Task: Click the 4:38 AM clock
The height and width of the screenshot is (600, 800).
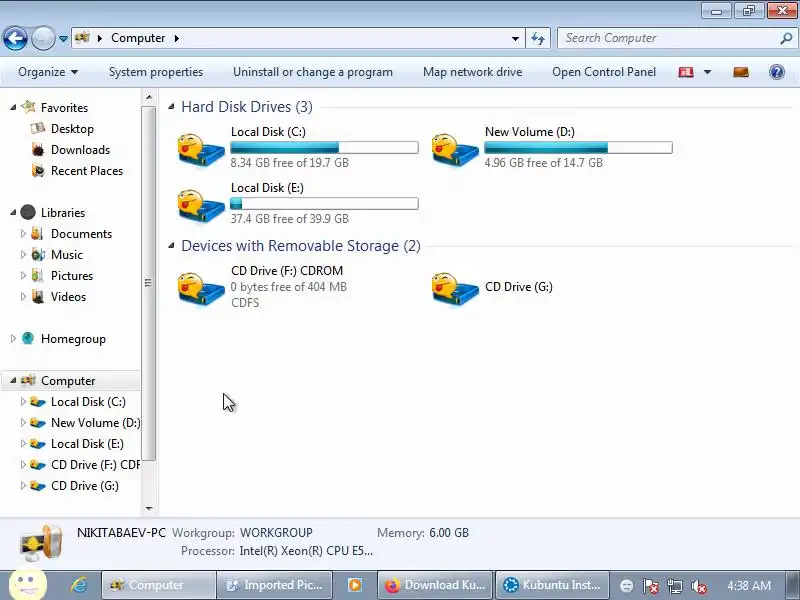Action: click(748, 586)
